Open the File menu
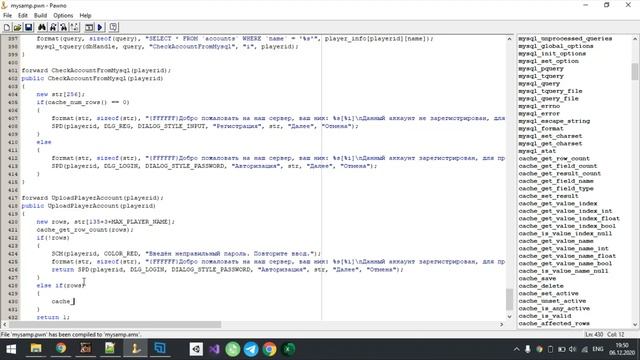Viewport: 640px width, 360px height. [x=7, y=16]
